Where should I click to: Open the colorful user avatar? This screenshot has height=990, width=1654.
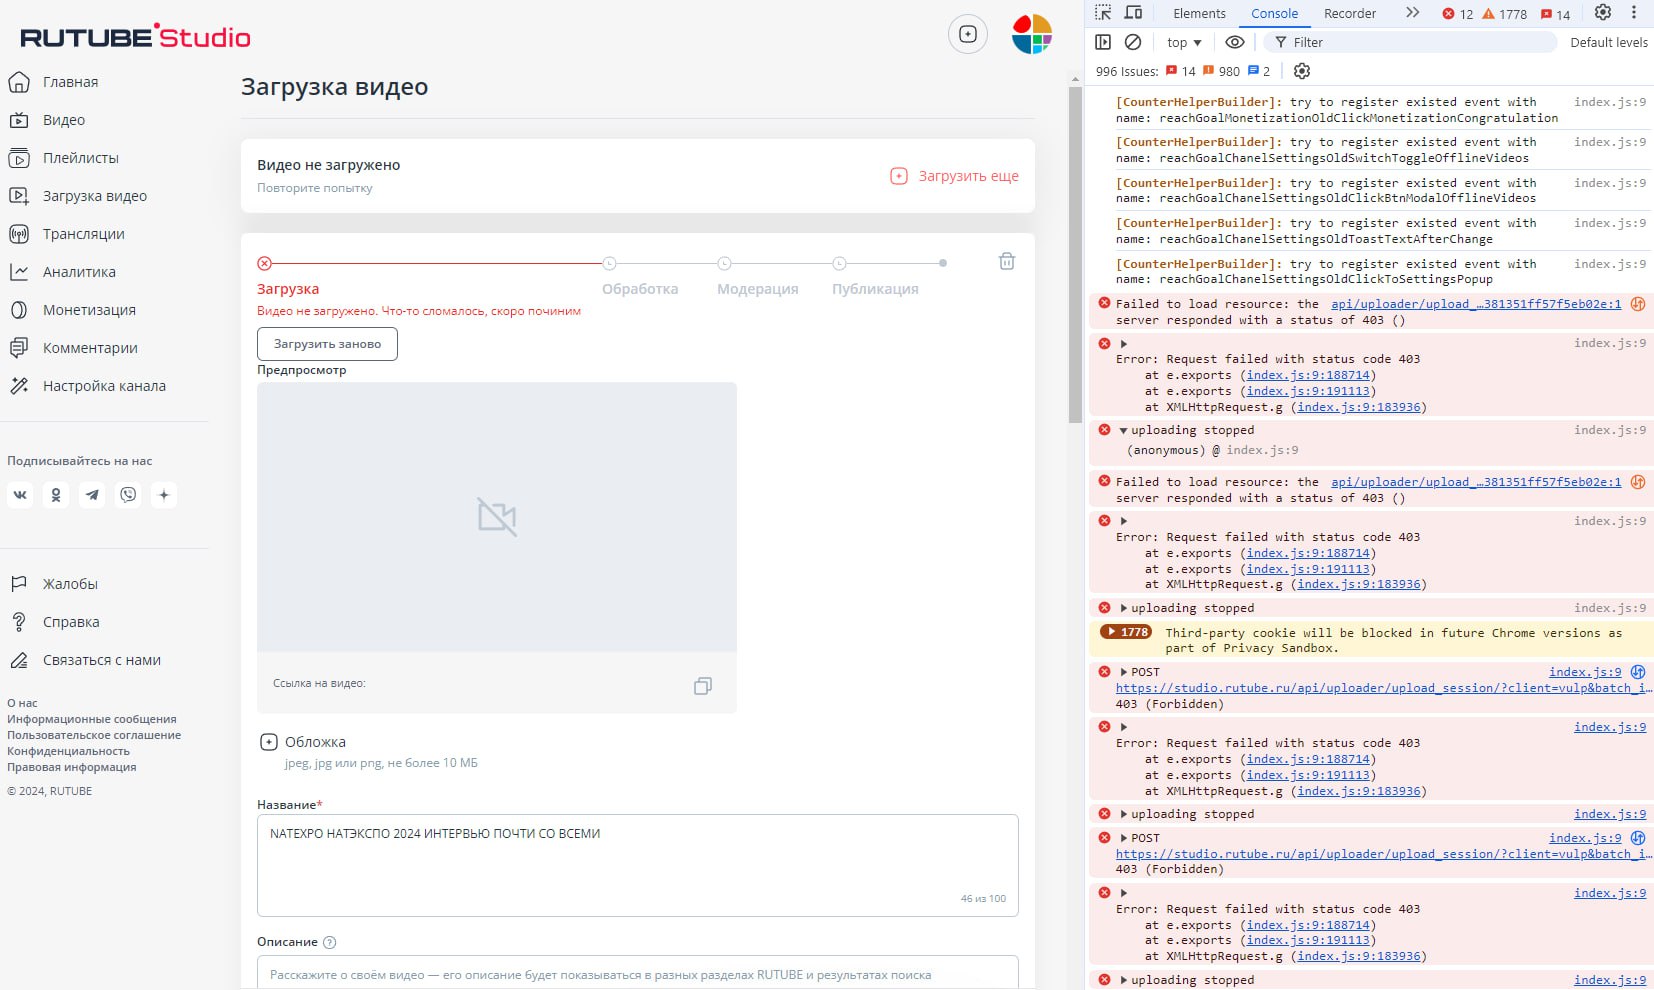[x=1031, y=35]
